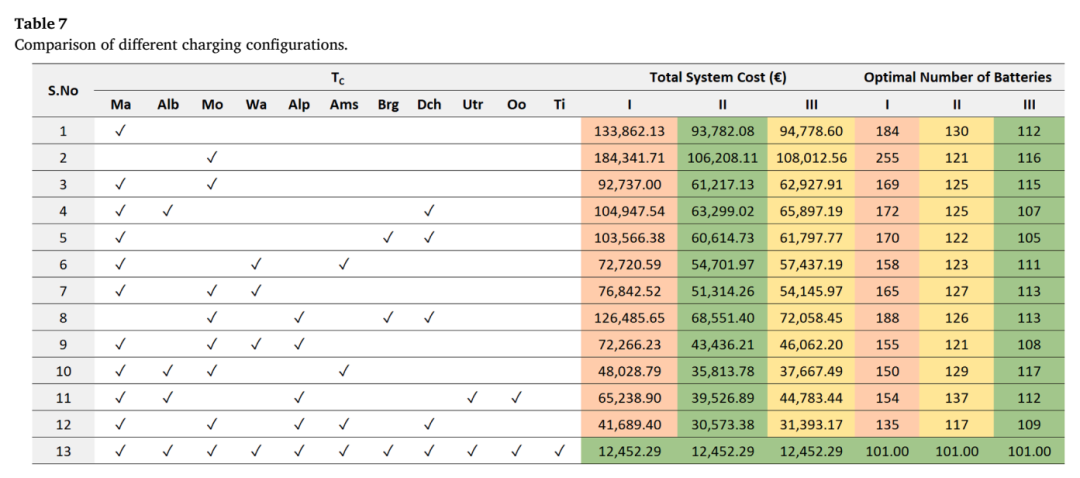
Task: Click the cost value 51,314.26
Action: tap(723, 291)
